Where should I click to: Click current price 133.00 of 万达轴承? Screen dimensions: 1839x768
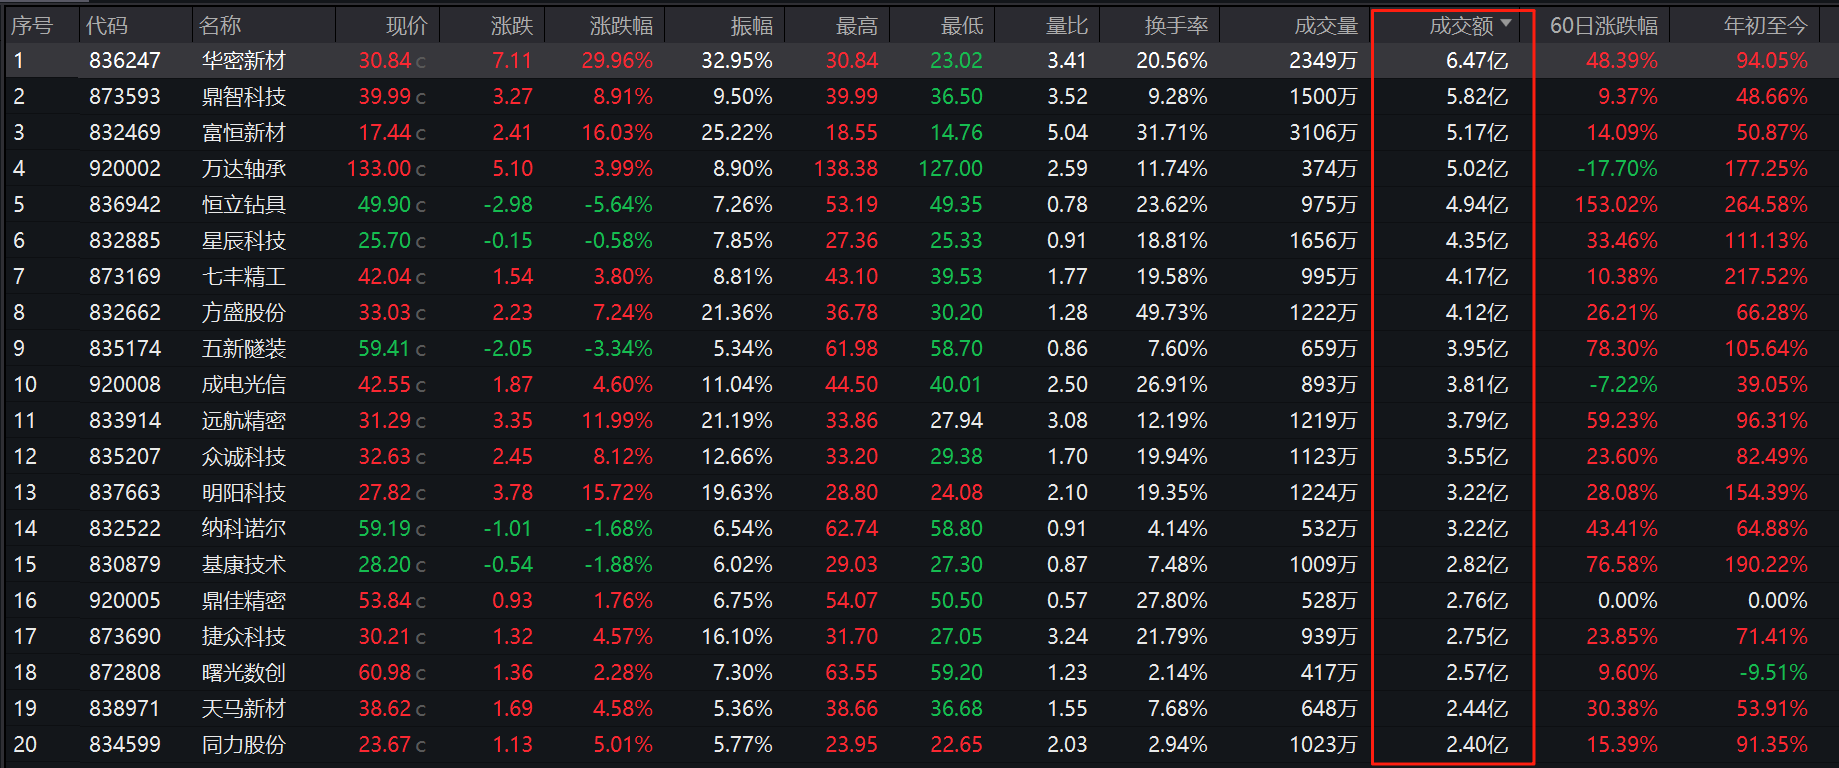(379, 169)
